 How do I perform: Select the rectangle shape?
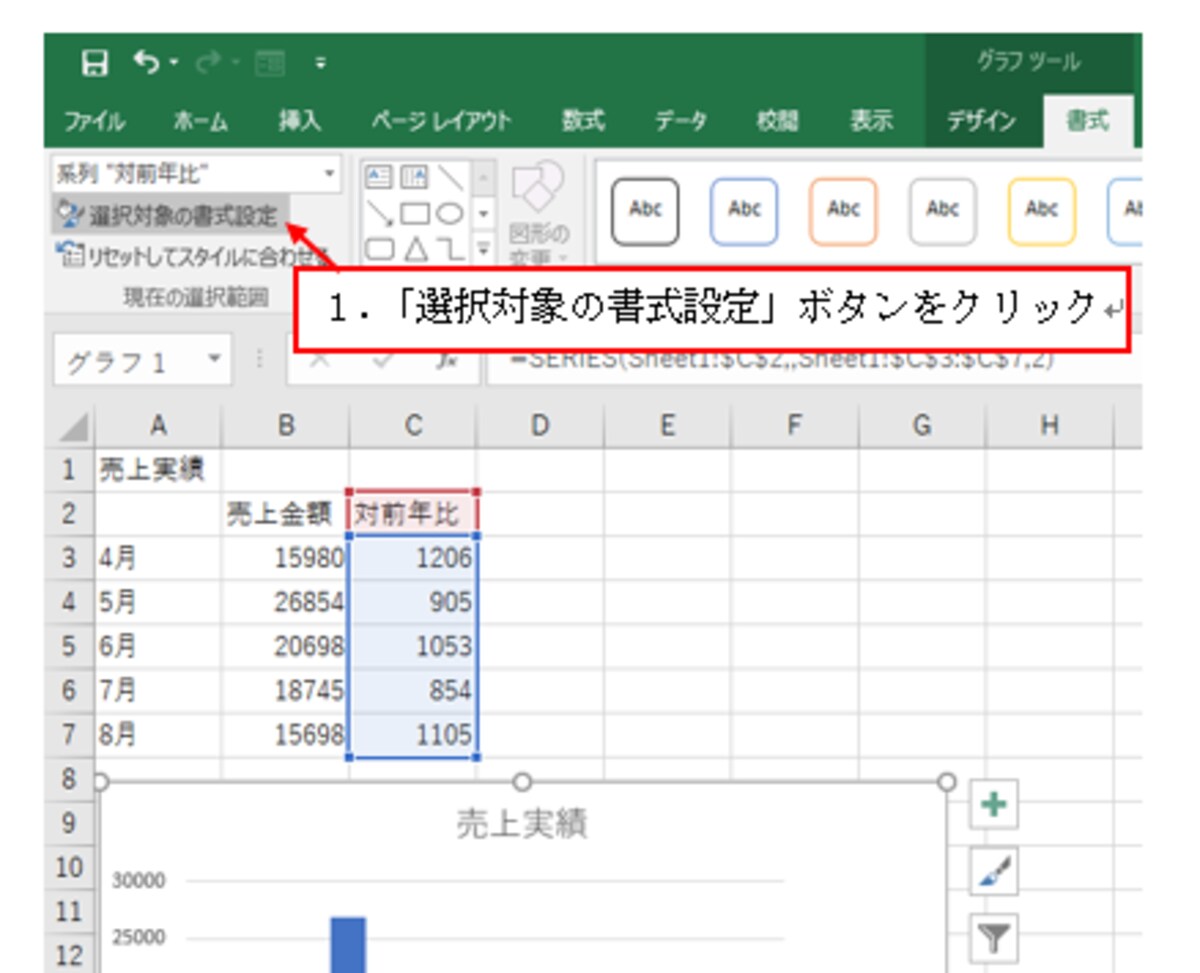[x=415, y=214]
